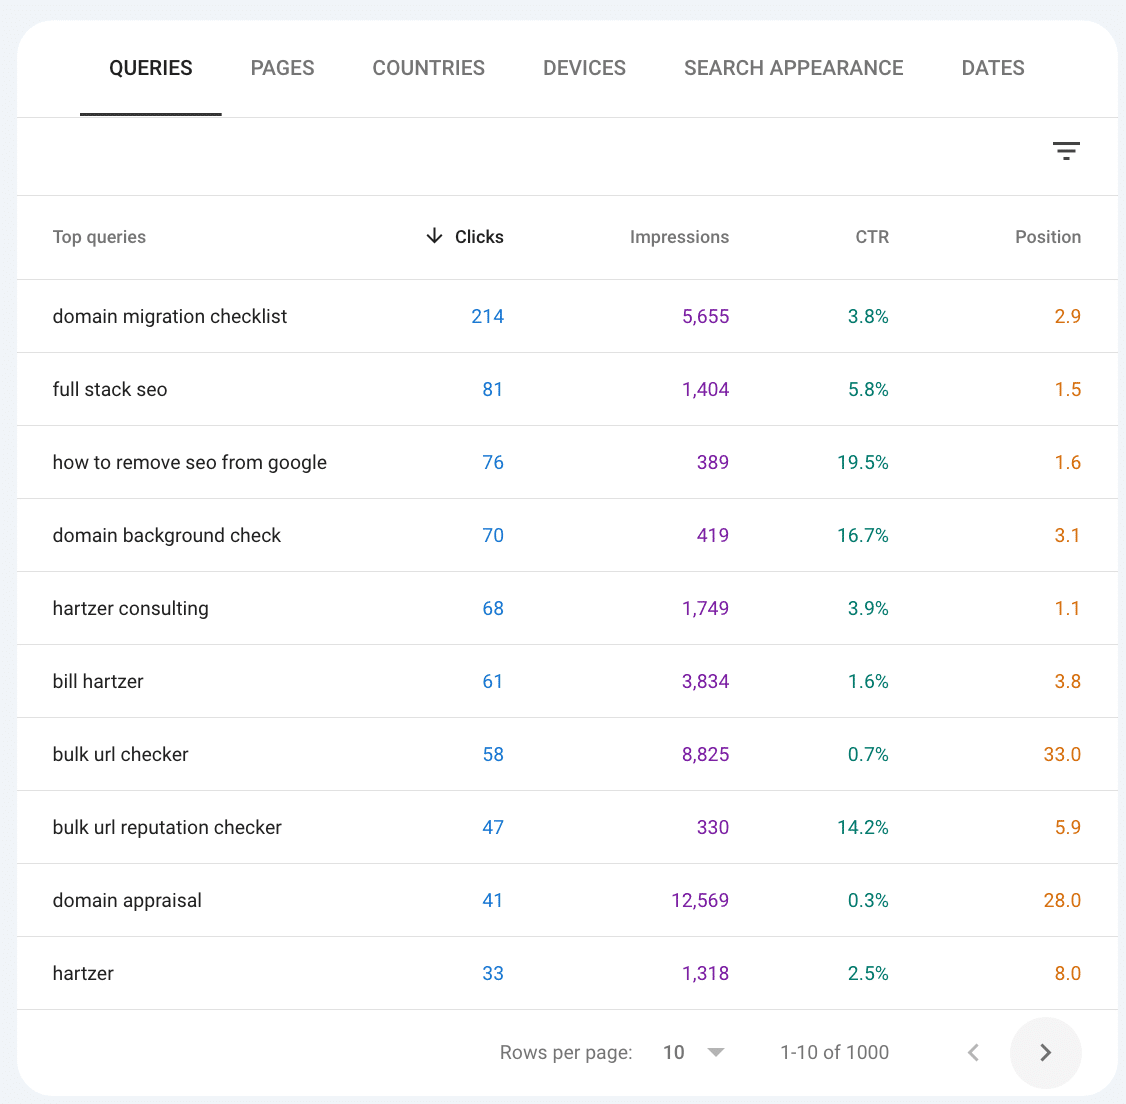Click the 214 clicks value
This screenshot has width=1126, height=1104.
tap(488, 316)
